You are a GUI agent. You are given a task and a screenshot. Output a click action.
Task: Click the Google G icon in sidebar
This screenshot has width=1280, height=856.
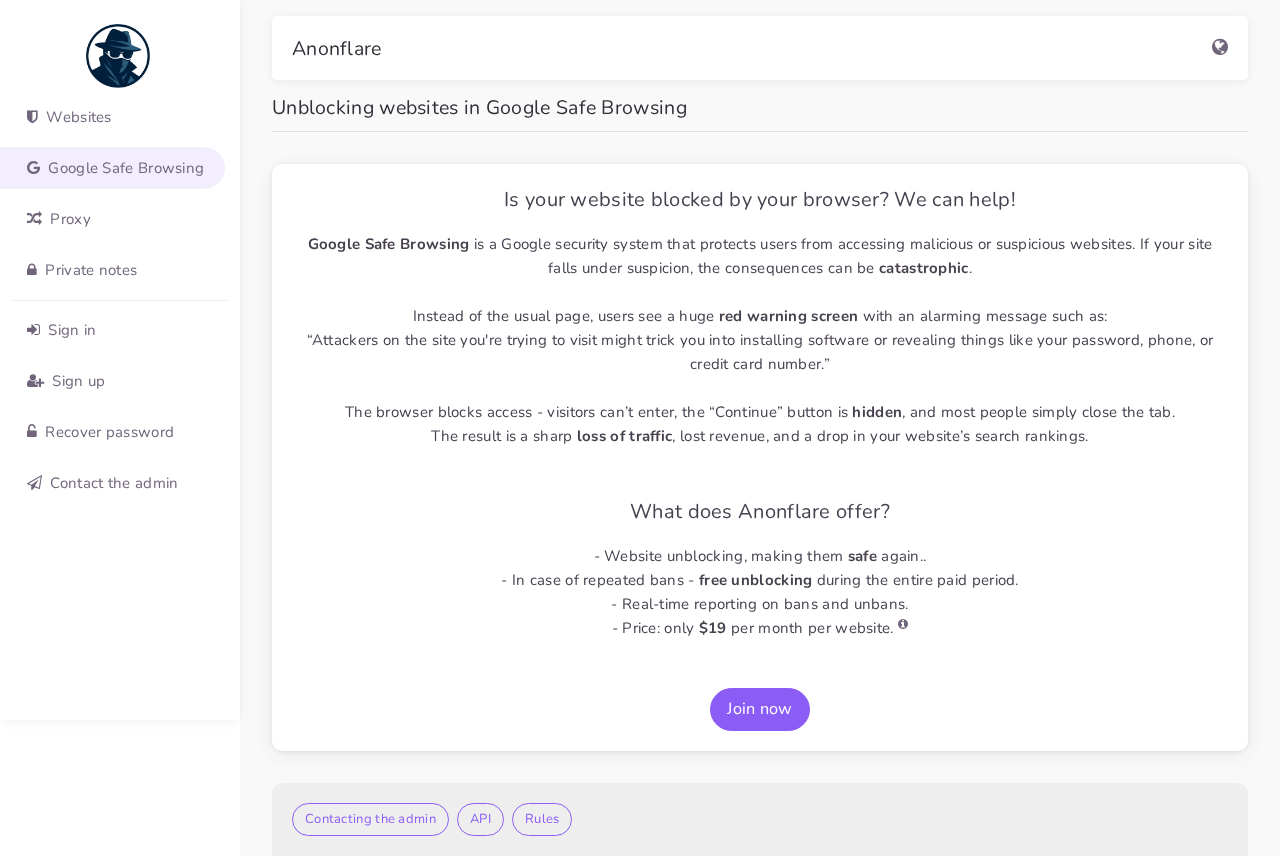(x=34, y=168)
